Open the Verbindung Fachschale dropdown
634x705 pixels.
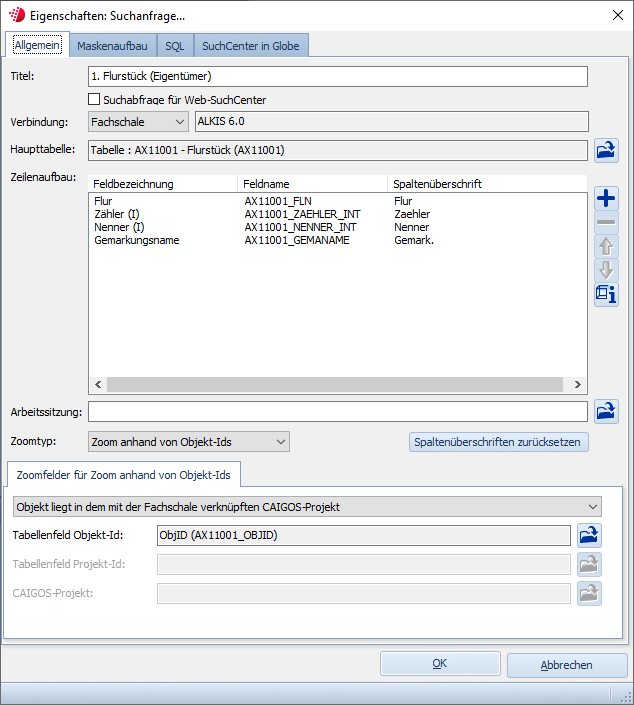138,122
